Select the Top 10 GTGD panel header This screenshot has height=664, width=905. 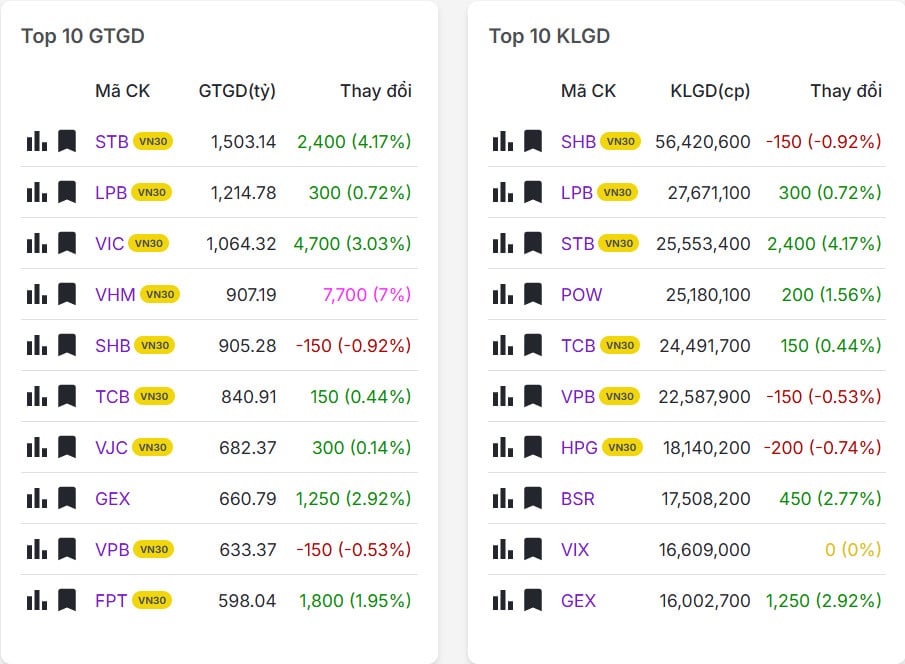click(82, 36)
